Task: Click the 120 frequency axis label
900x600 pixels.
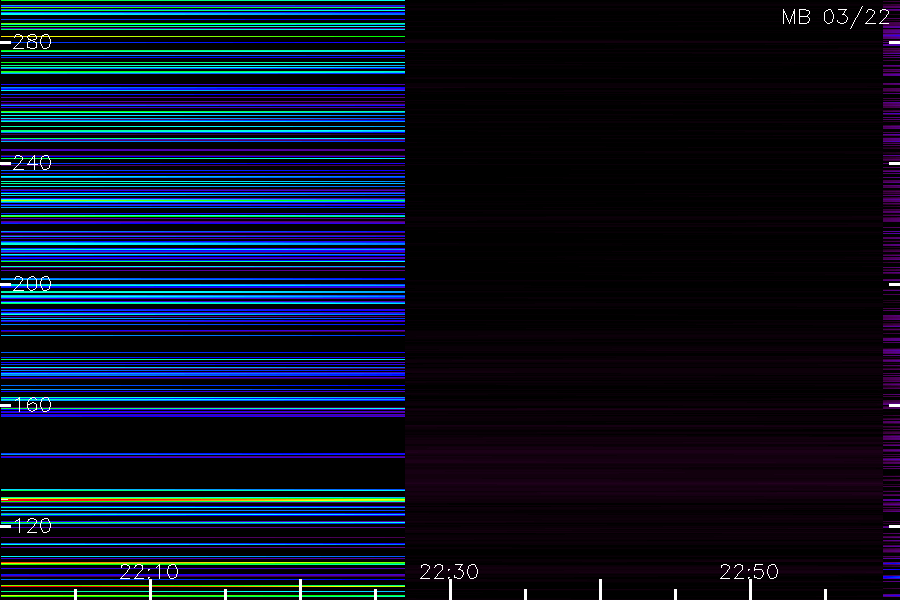Action: [32, 526]
